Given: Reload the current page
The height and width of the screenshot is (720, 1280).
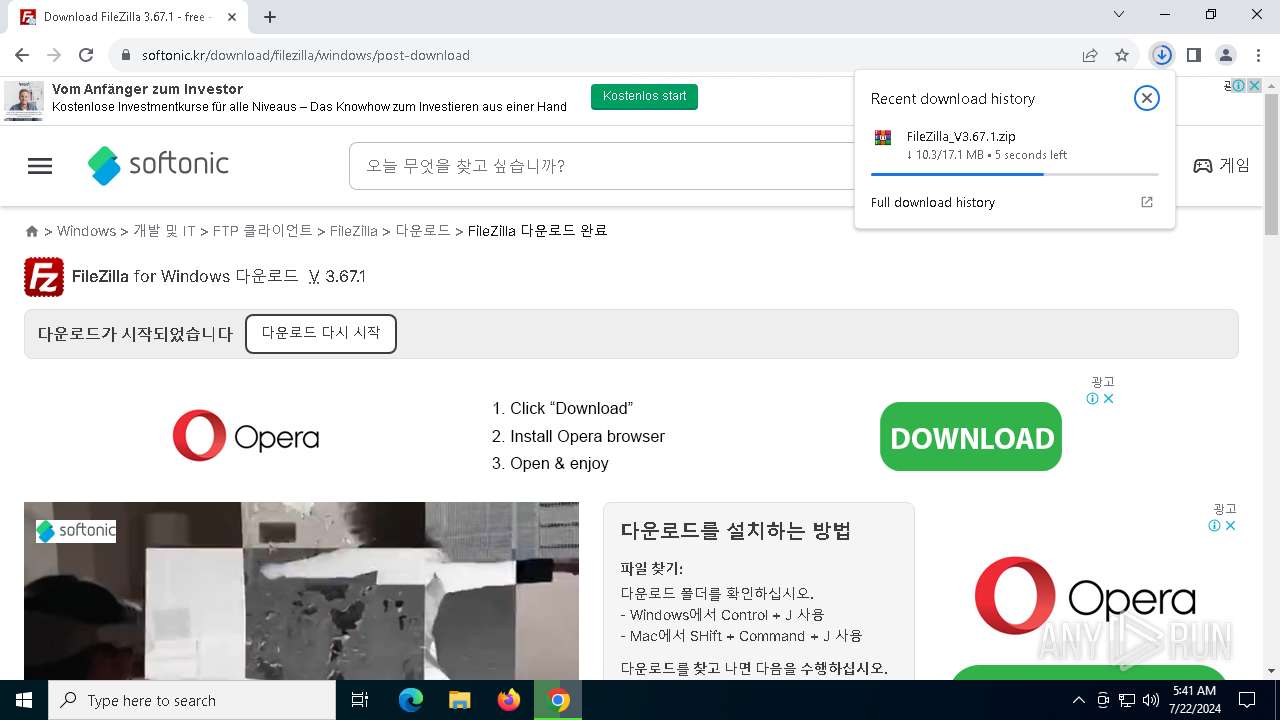Looking at the screenshot, I should pos(86,55).
